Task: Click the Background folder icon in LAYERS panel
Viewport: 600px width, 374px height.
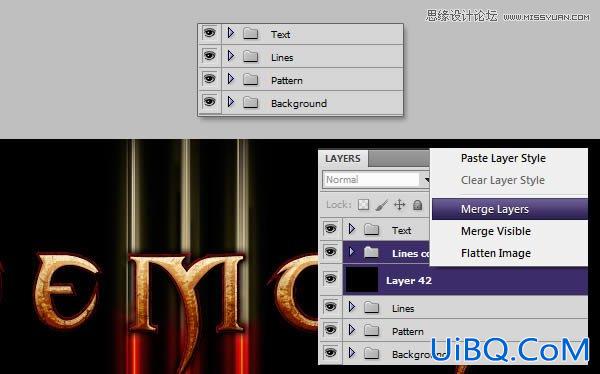Action: coord(372,353)
